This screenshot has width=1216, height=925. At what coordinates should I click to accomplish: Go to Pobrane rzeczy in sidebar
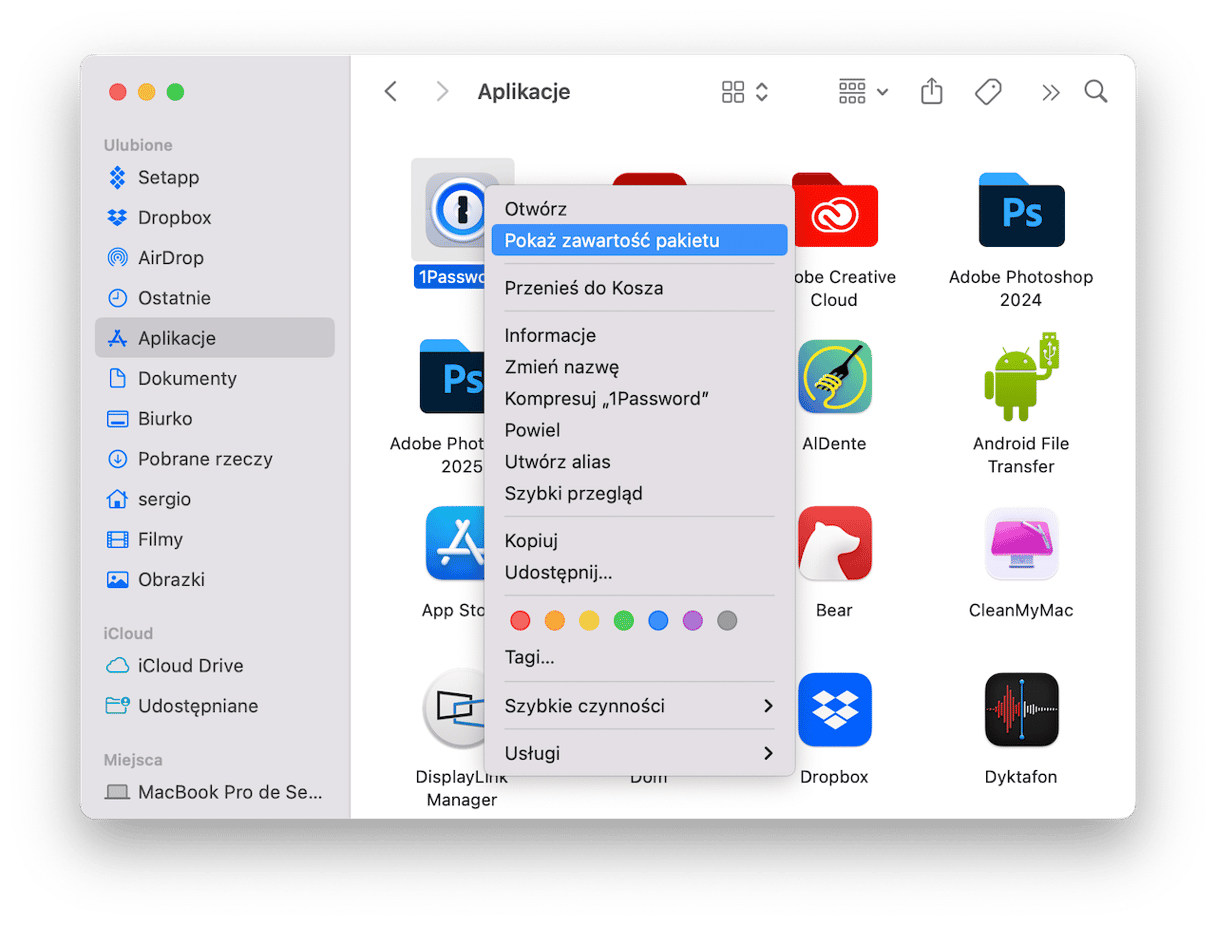pos(205,459)
